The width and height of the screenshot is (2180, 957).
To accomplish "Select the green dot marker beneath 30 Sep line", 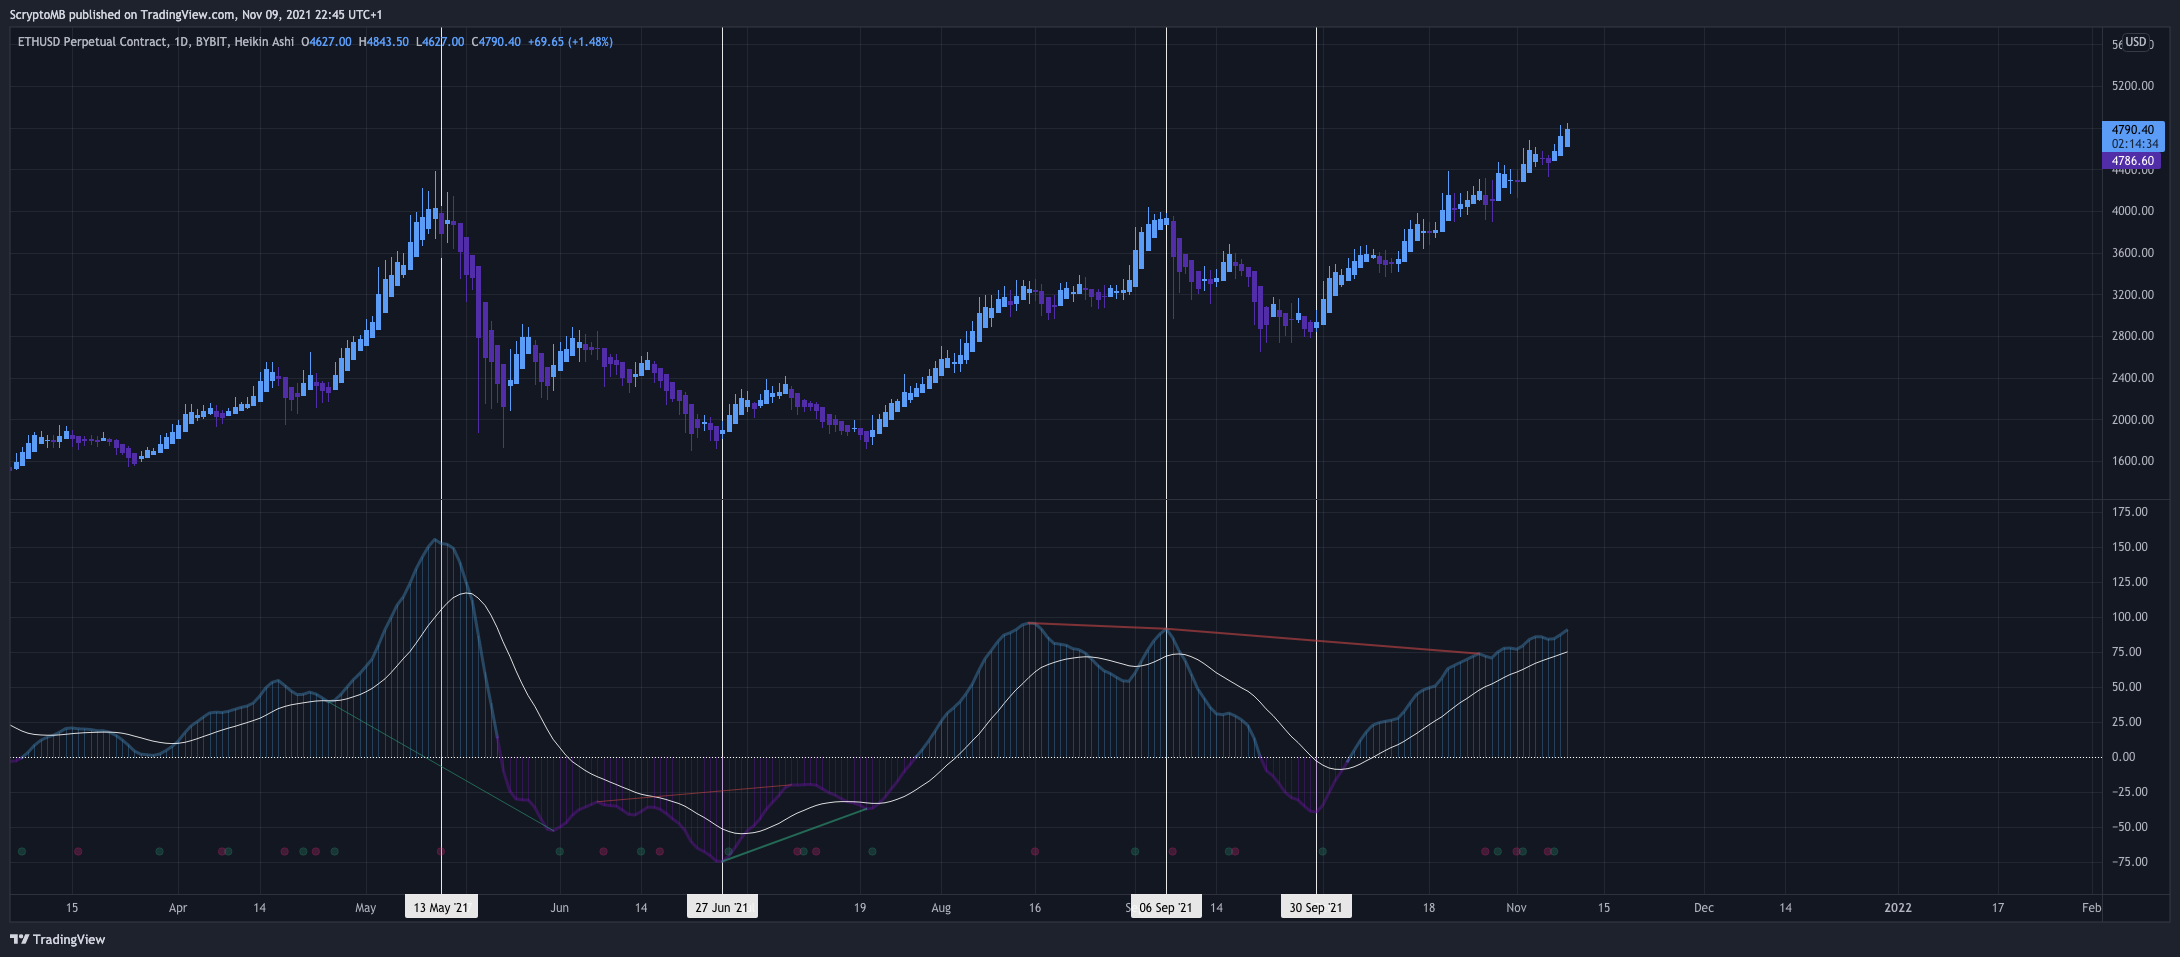I will pos(1321,852).
